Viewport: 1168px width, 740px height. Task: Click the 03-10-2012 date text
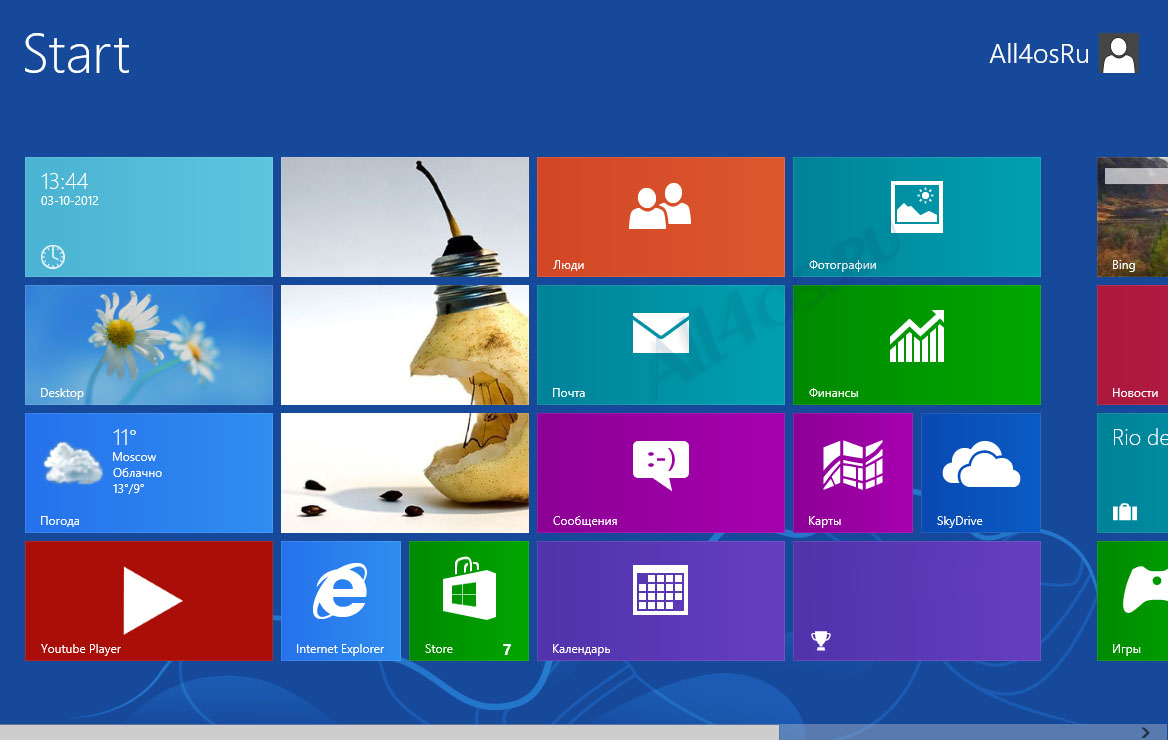coord(69,200)
